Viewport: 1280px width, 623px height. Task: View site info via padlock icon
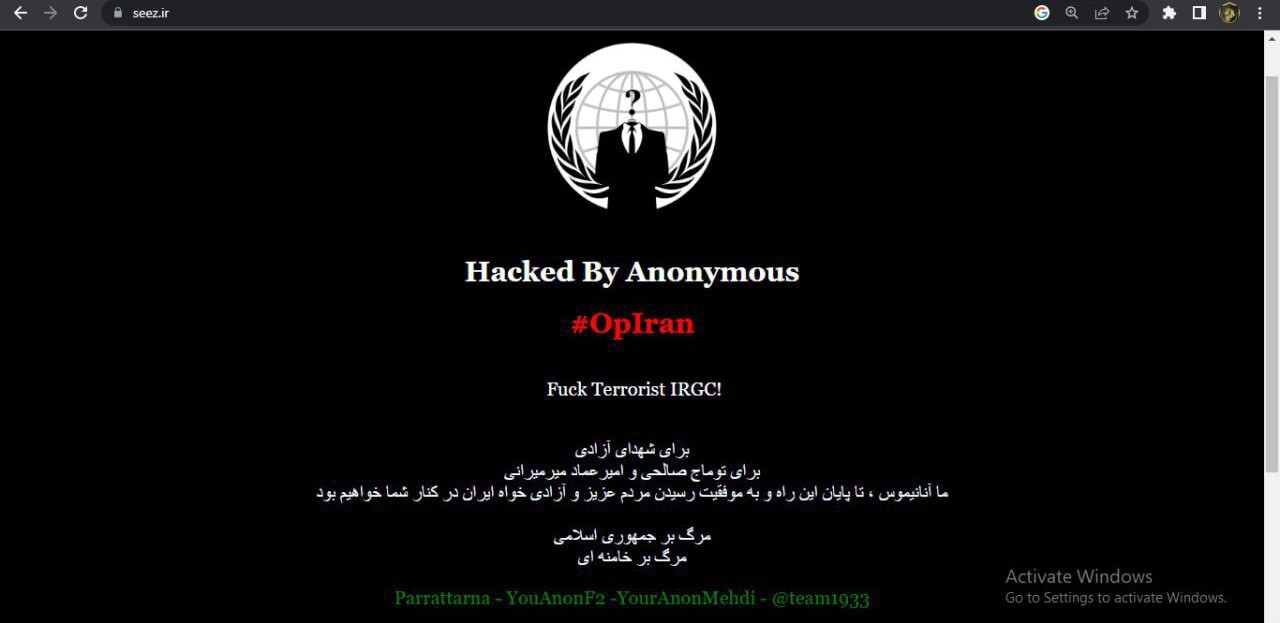tap(117, 13)
